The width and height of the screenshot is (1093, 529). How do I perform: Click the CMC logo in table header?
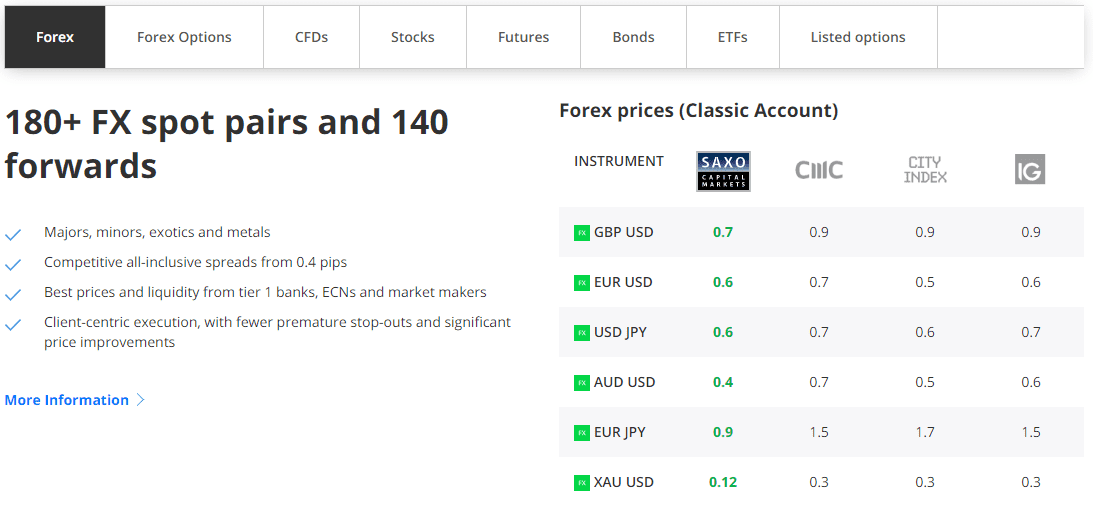tap(819, 170)
